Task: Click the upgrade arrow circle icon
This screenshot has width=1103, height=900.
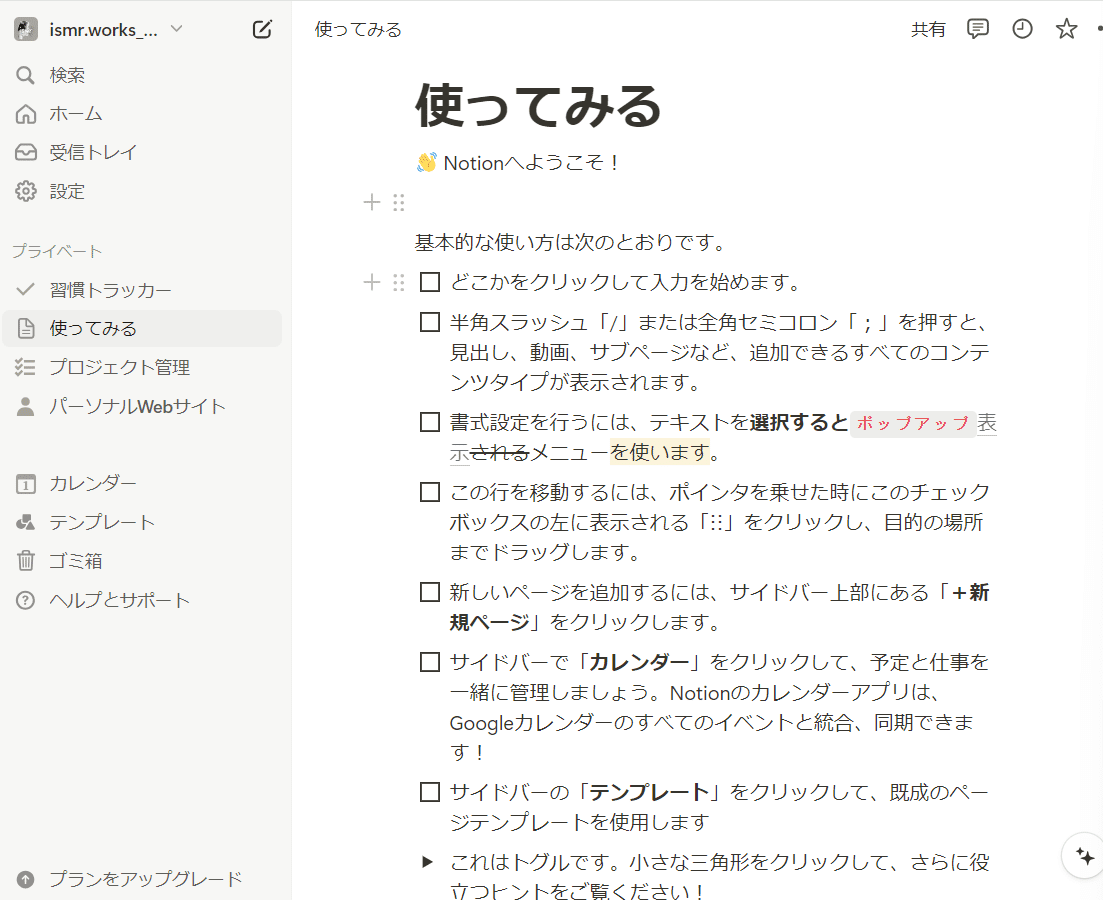Action: coord(25,880)
